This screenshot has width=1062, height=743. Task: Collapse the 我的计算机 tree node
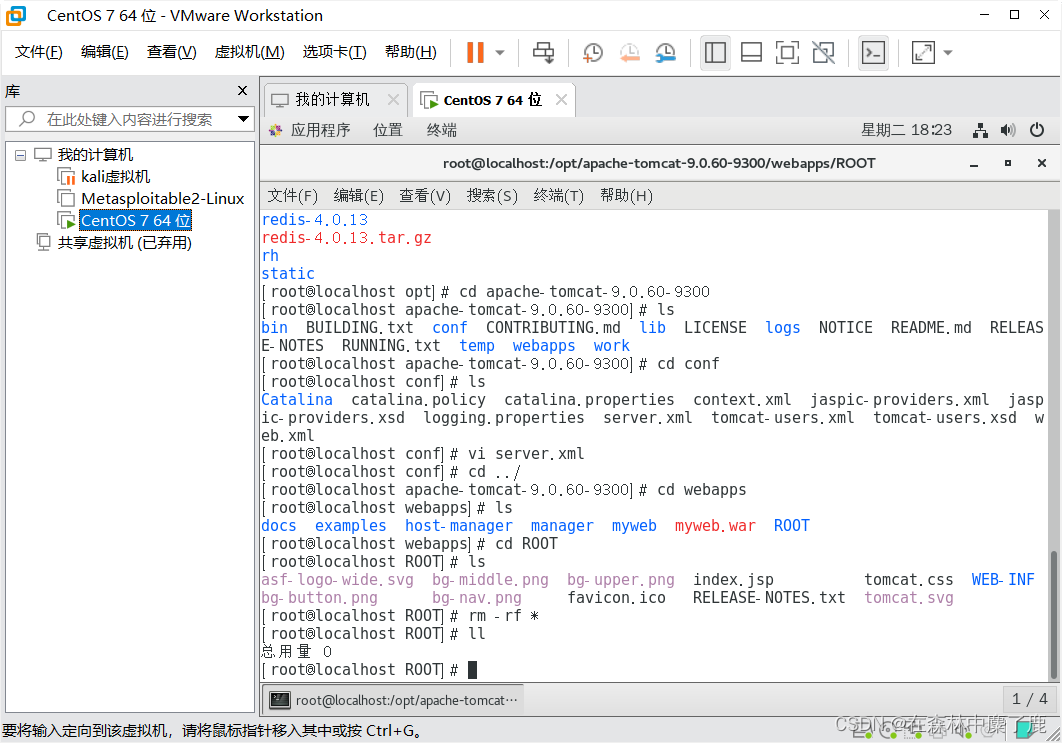(20, 155)
